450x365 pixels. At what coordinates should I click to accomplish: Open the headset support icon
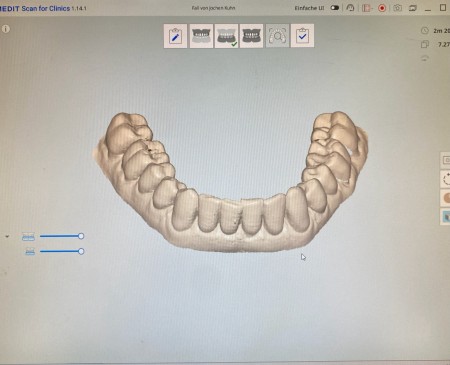point(350,8)
